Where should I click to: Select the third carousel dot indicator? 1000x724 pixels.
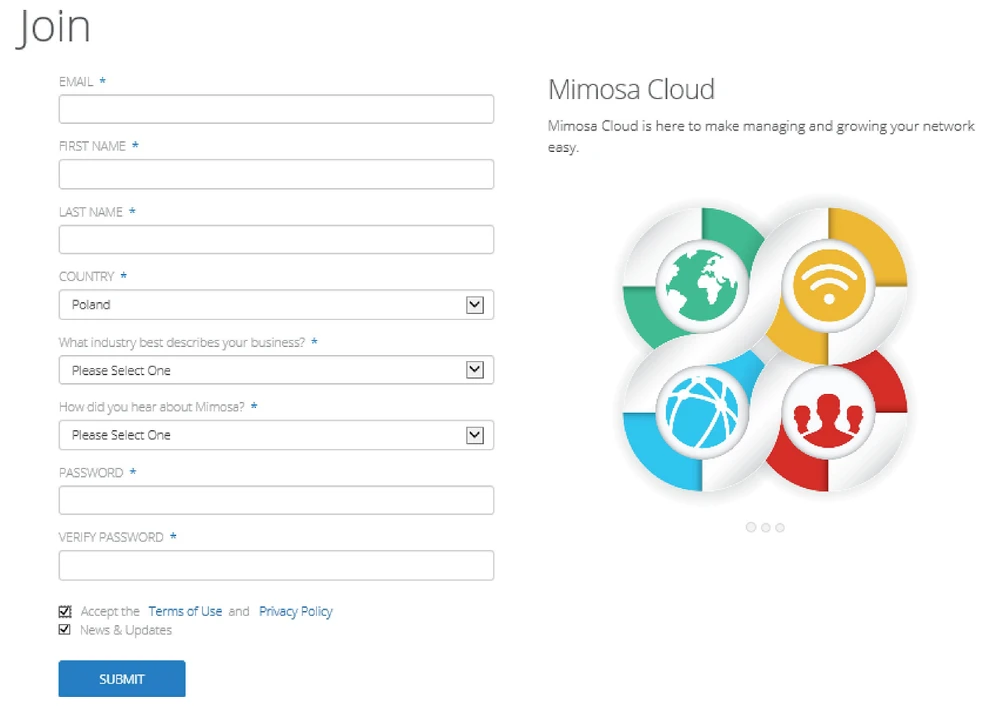[780, 527]
